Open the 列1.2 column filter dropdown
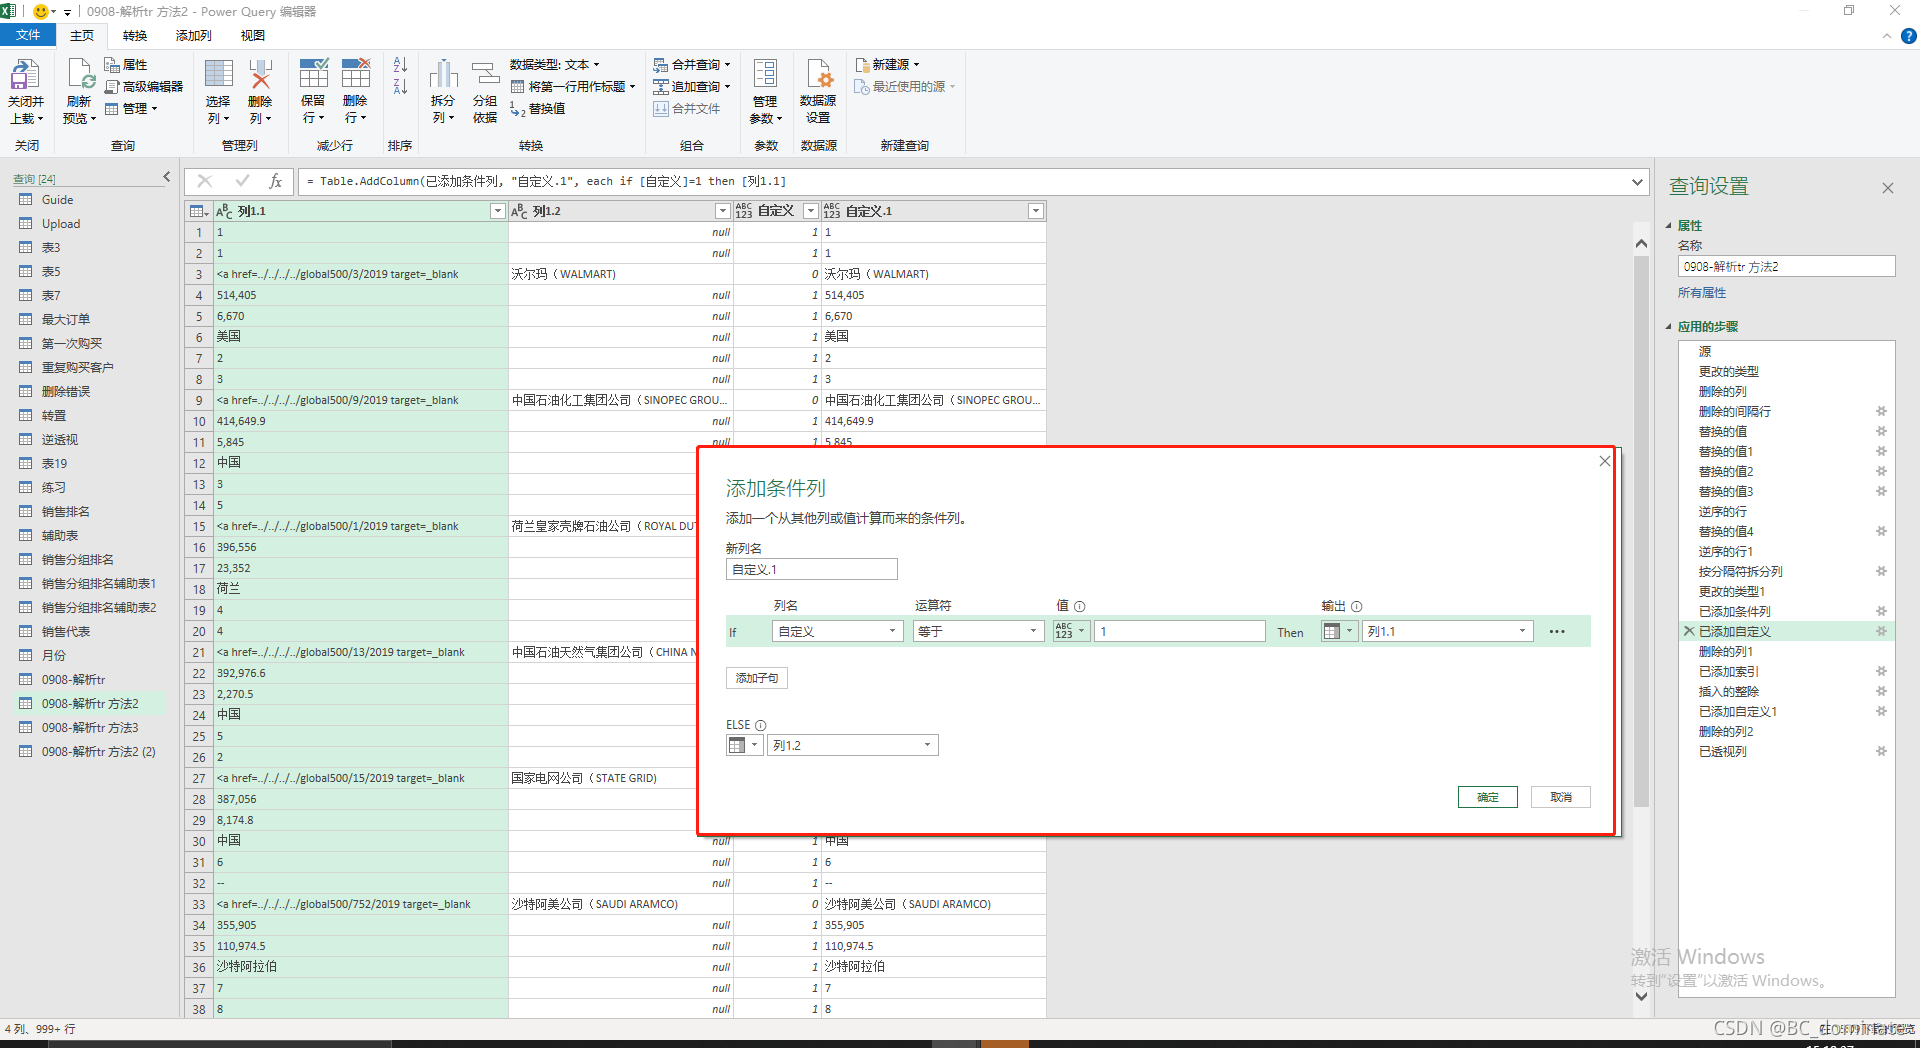 pyautogui.click(x=722, y=211)
